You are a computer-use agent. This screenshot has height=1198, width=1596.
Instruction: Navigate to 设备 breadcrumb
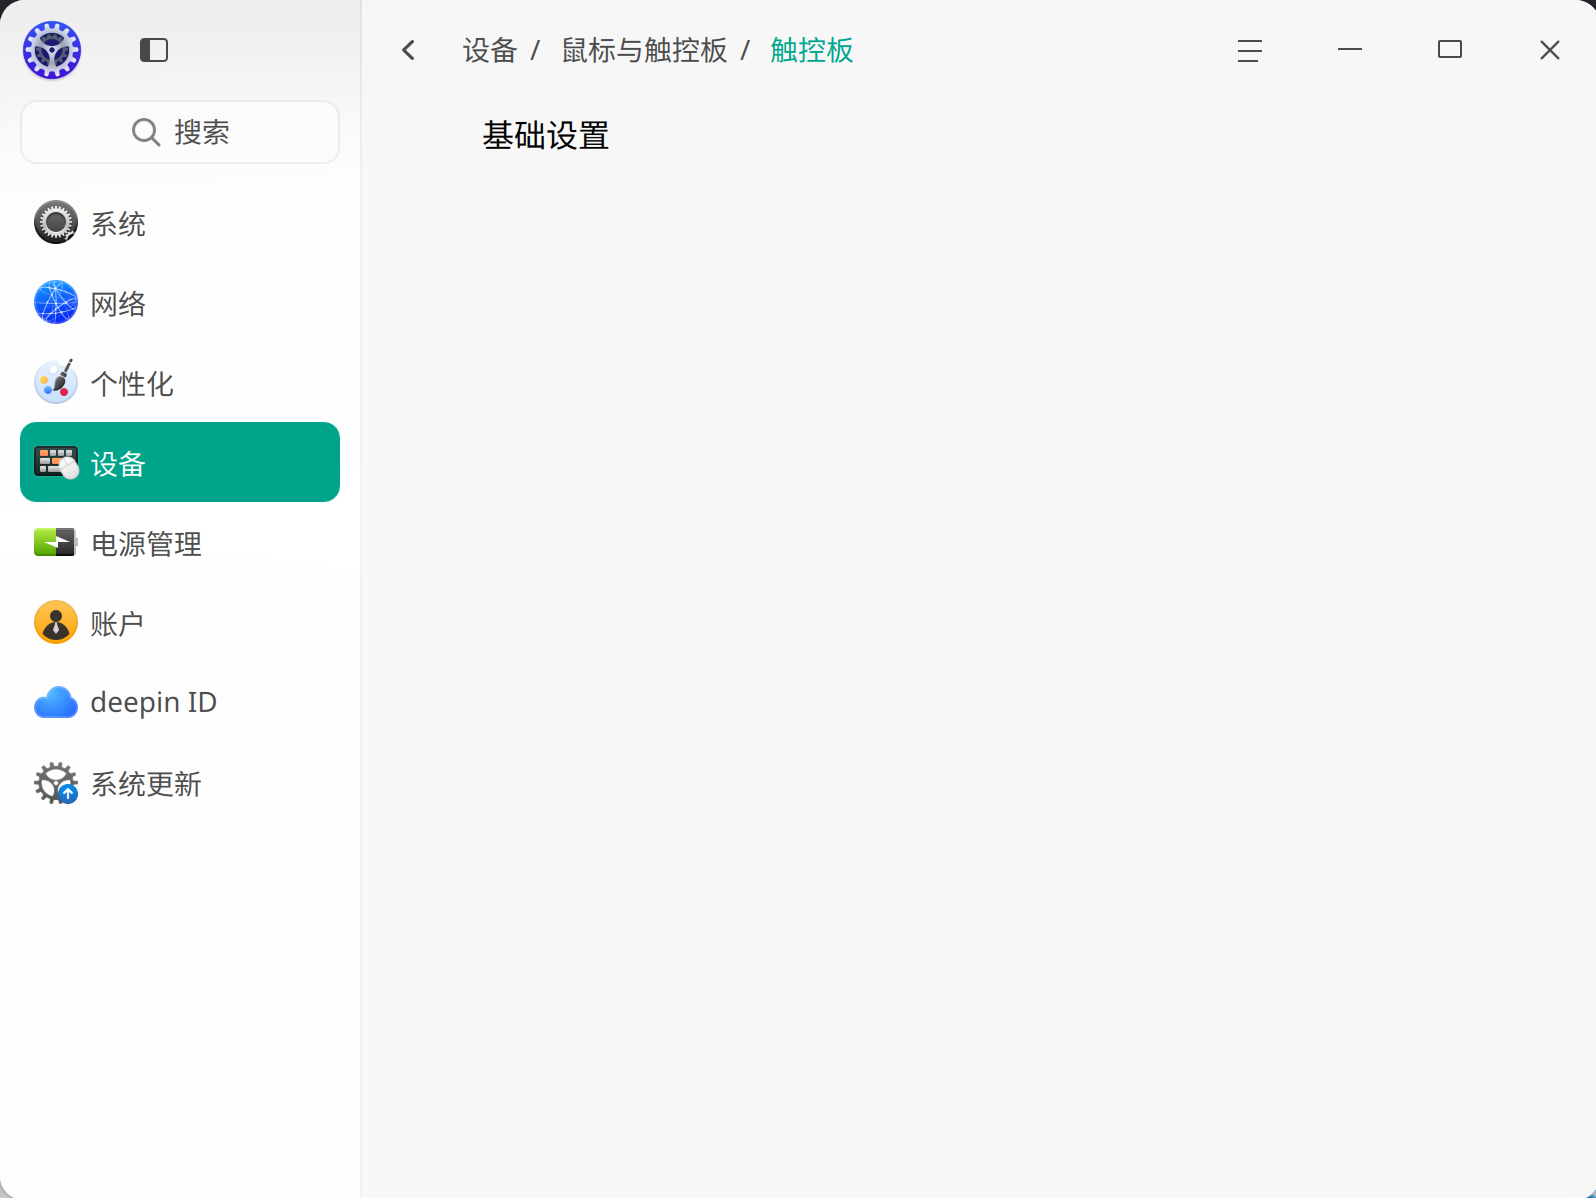(x=489, y=51)
